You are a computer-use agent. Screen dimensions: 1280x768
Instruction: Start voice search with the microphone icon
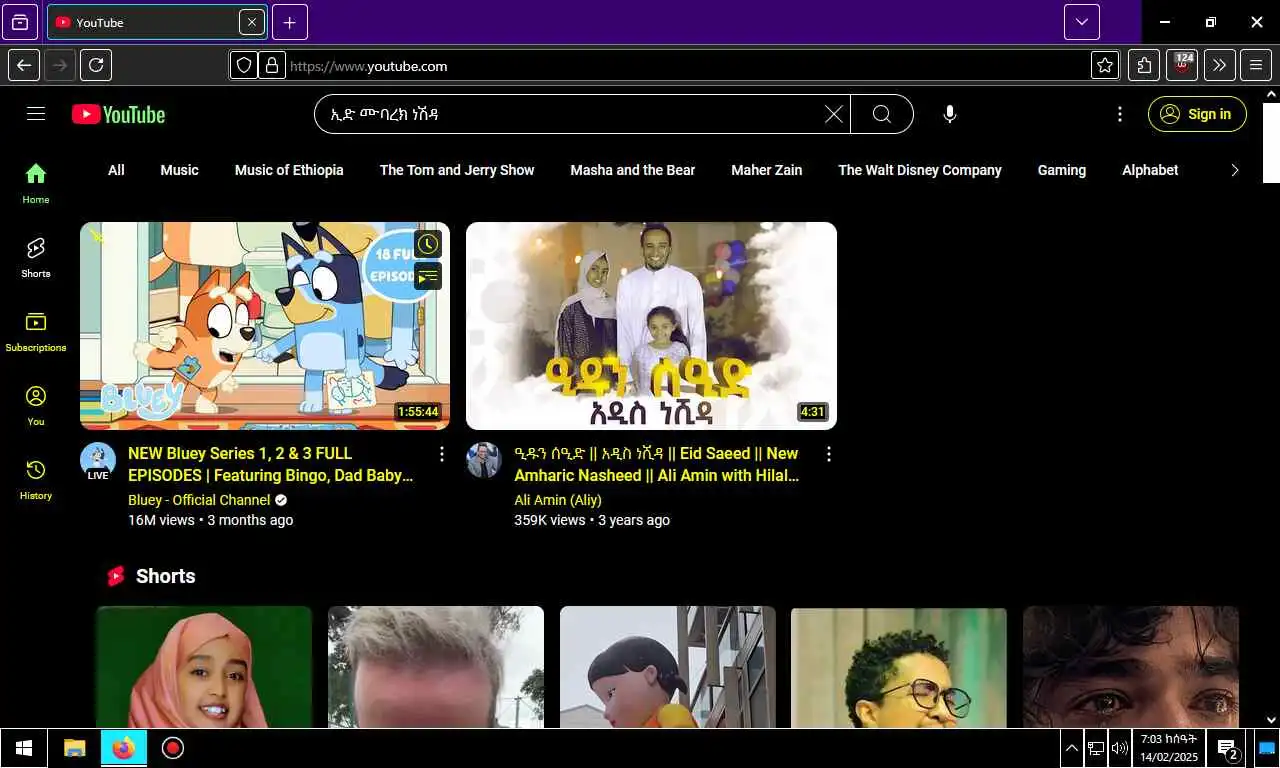point(950,114)
